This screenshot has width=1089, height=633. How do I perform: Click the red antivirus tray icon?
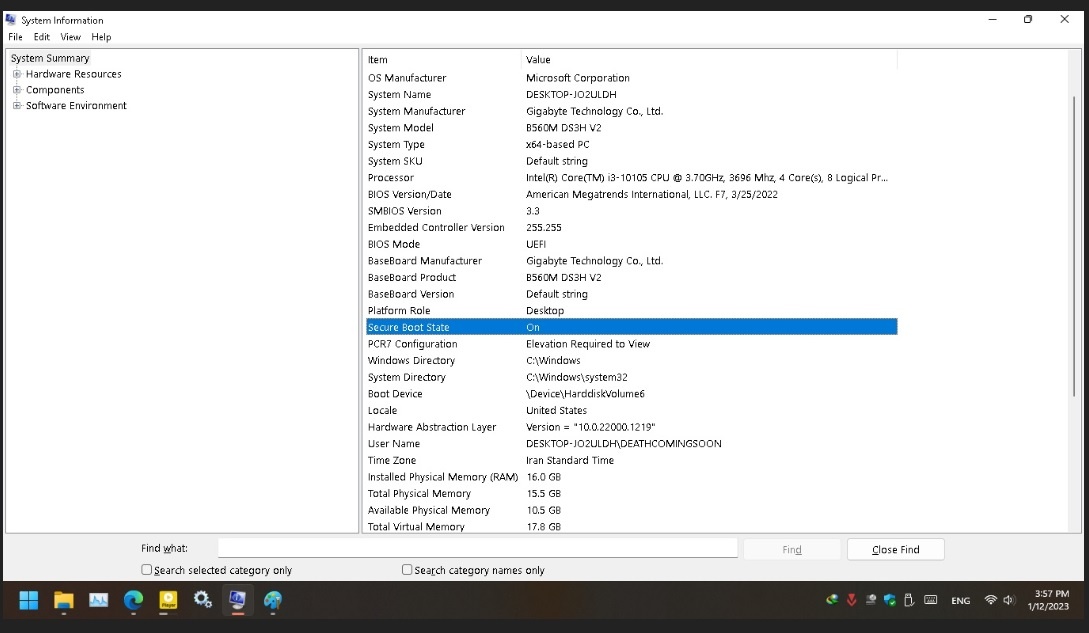point(851,600)
